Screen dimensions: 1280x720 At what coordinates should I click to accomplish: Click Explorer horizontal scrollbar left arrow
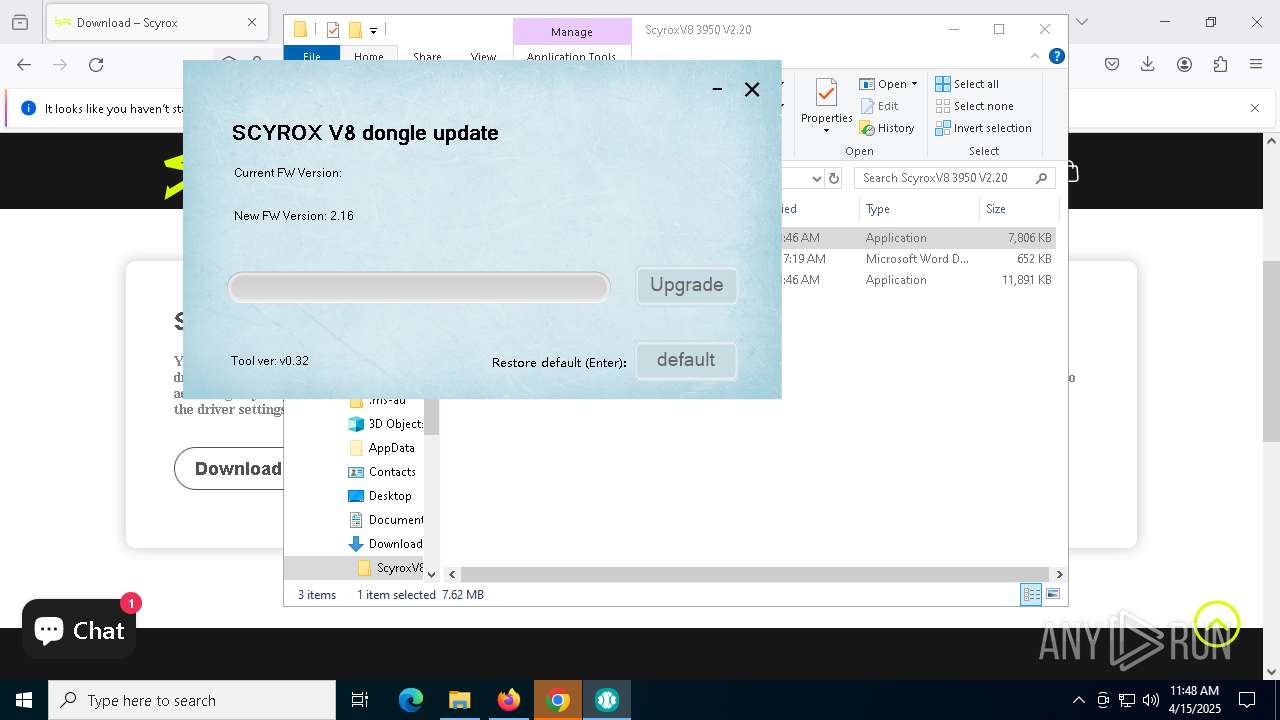[452, 574]
